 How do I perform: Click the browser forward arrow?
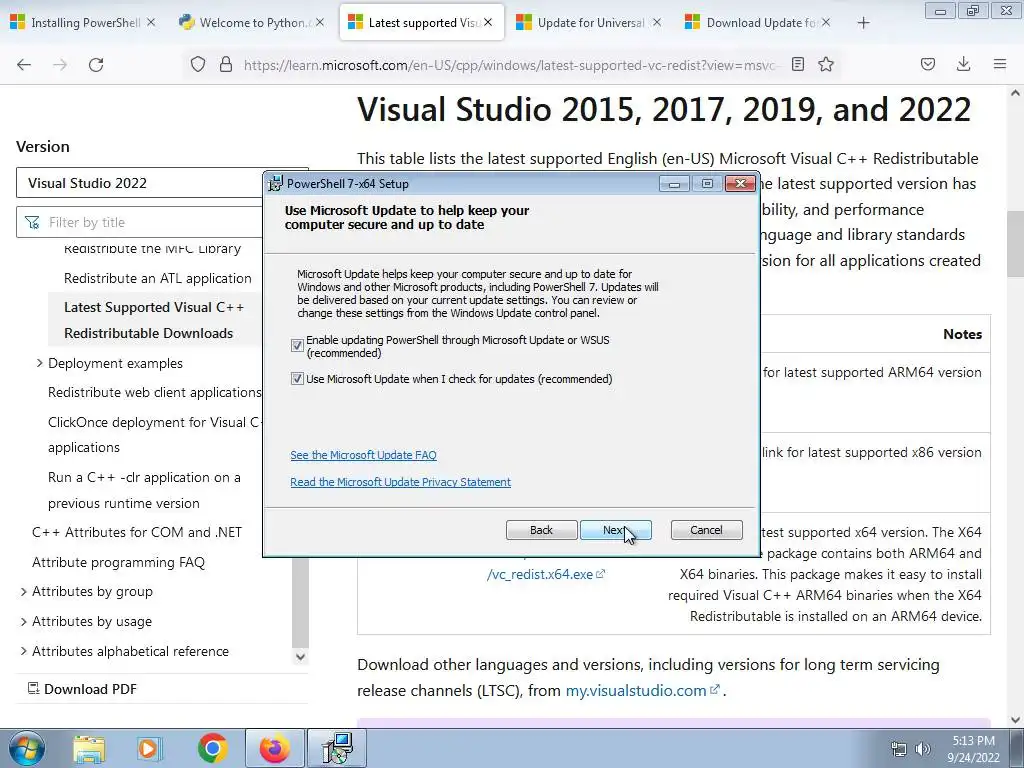pos(60,64)
